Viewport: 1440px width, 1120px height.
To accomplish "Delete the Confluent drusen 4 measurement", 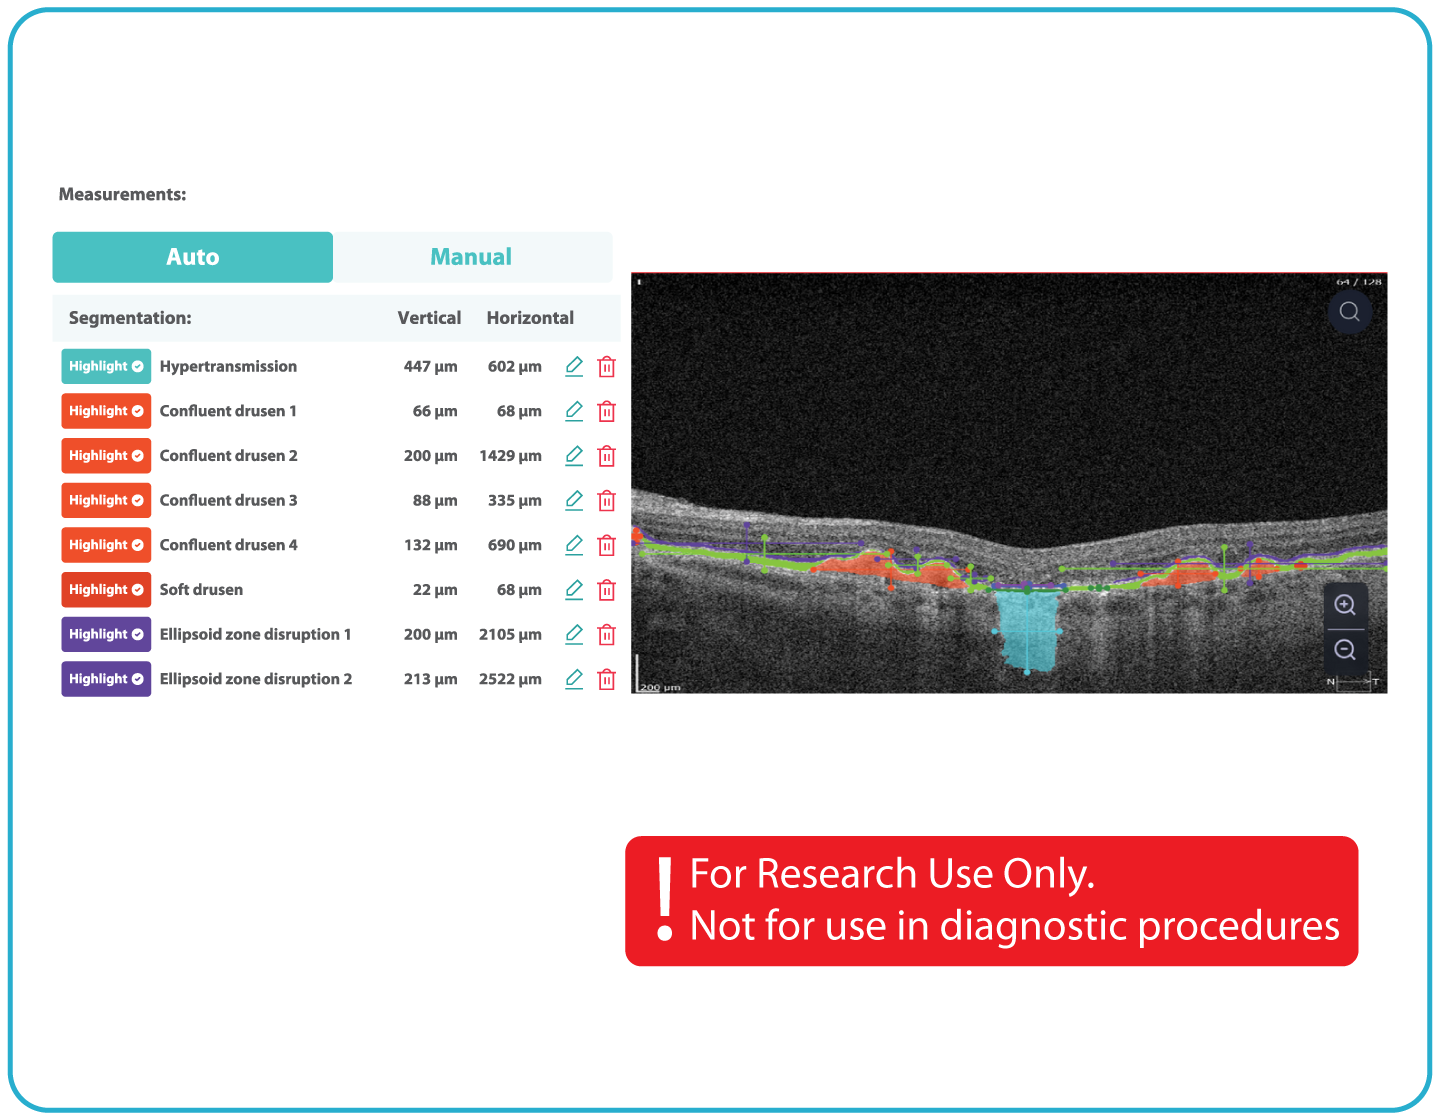I will pyautogui.click(x=607, y=545).
